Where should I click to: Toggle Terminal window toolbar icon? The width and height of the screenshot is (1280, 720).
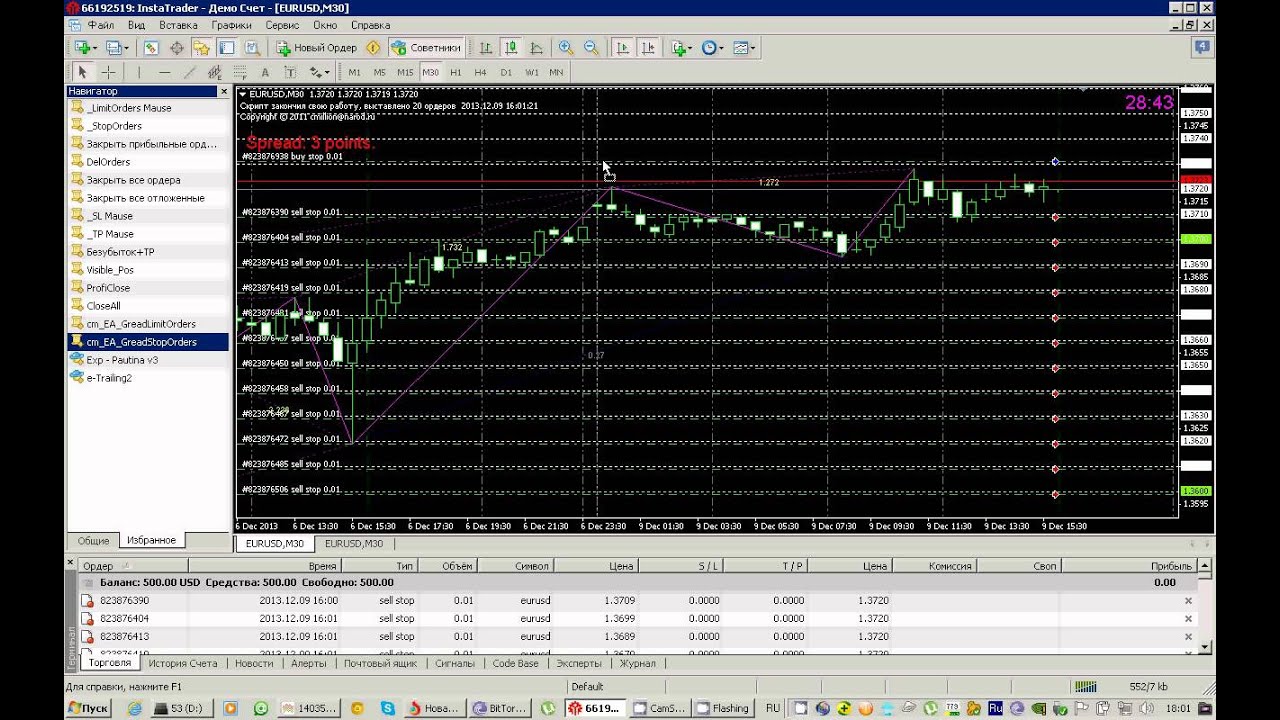tap(227, 47)
